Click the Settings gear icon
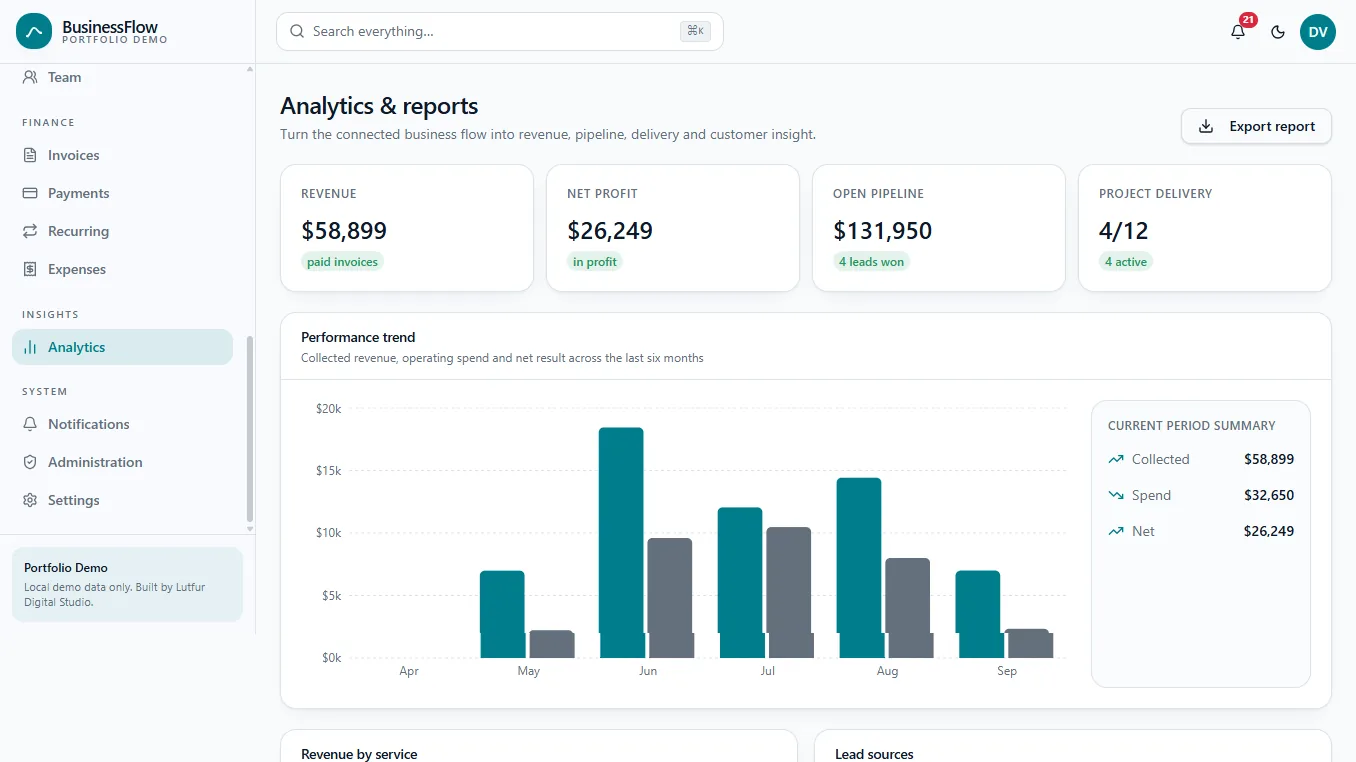The image size is (1356, 762). (30, 500)
